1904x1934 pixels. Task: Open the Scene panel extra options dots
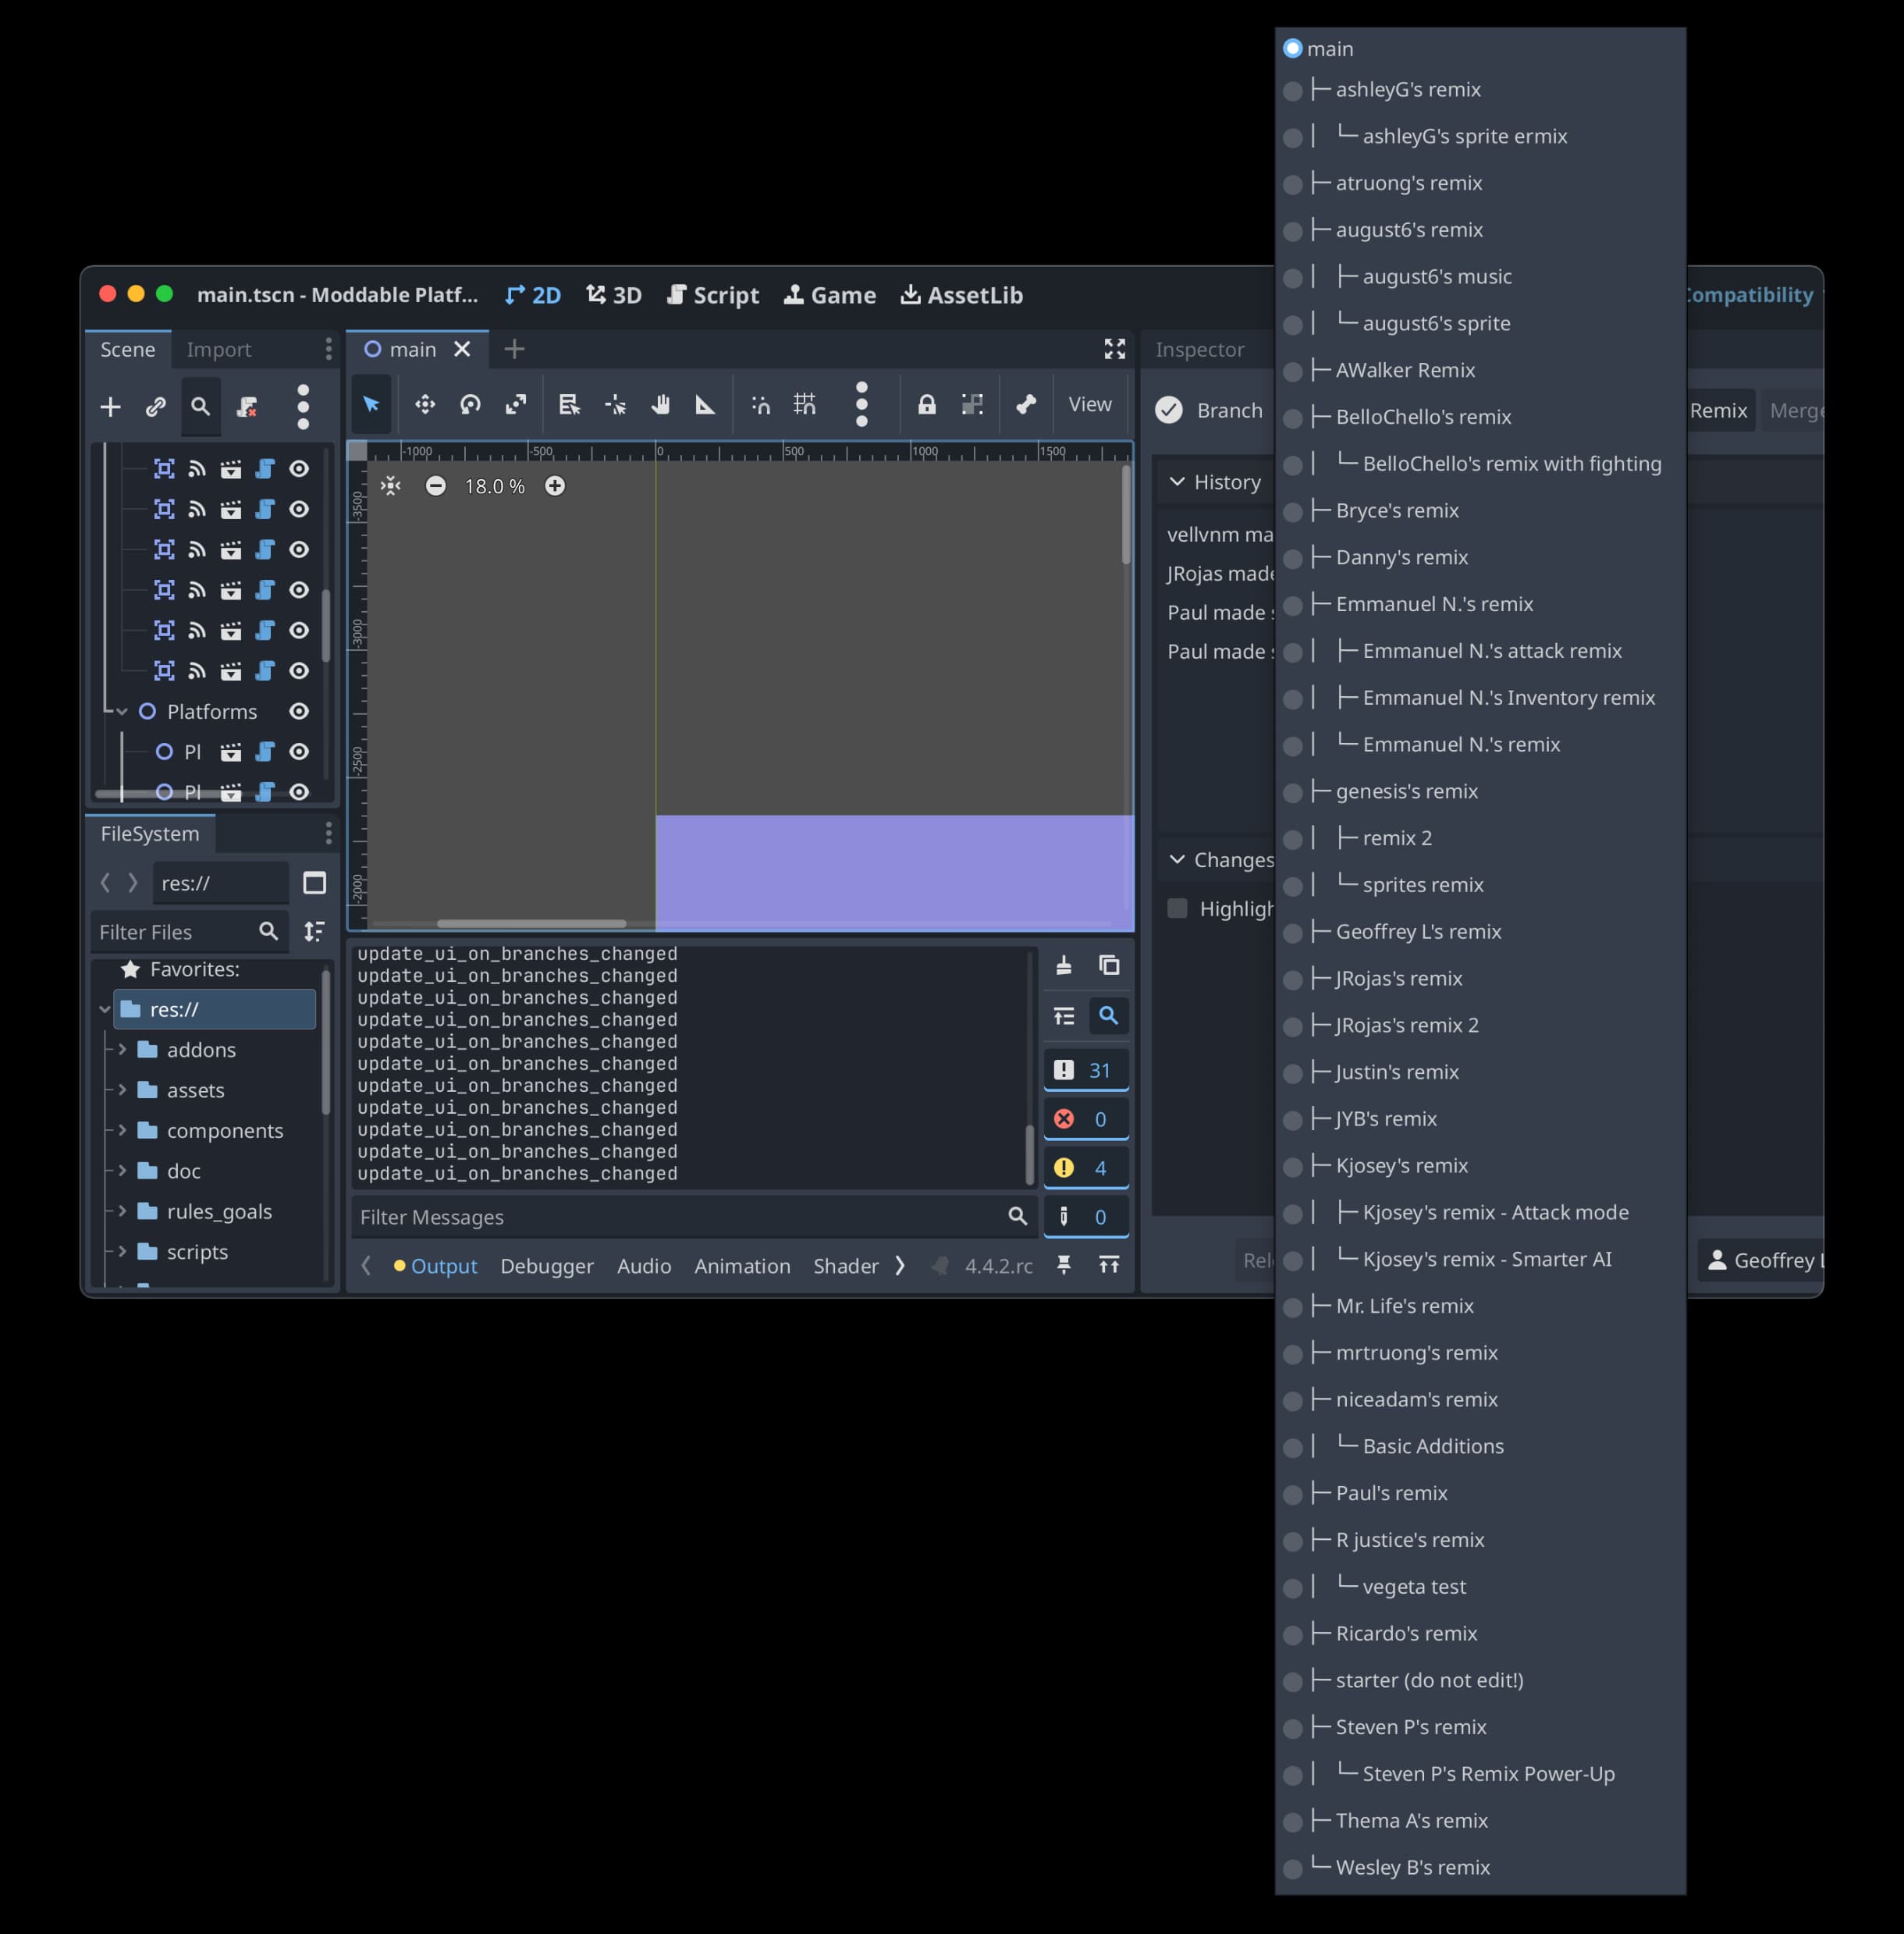click(x=303, y=406)
